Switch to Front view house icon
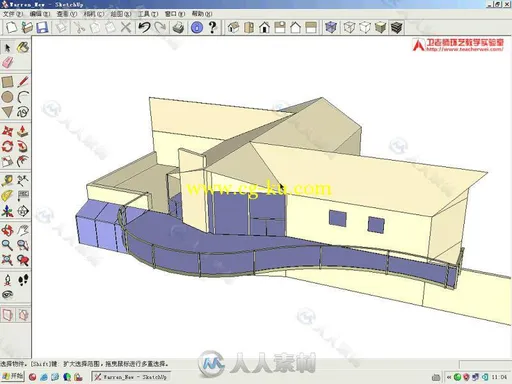 (x=265, y=27)
